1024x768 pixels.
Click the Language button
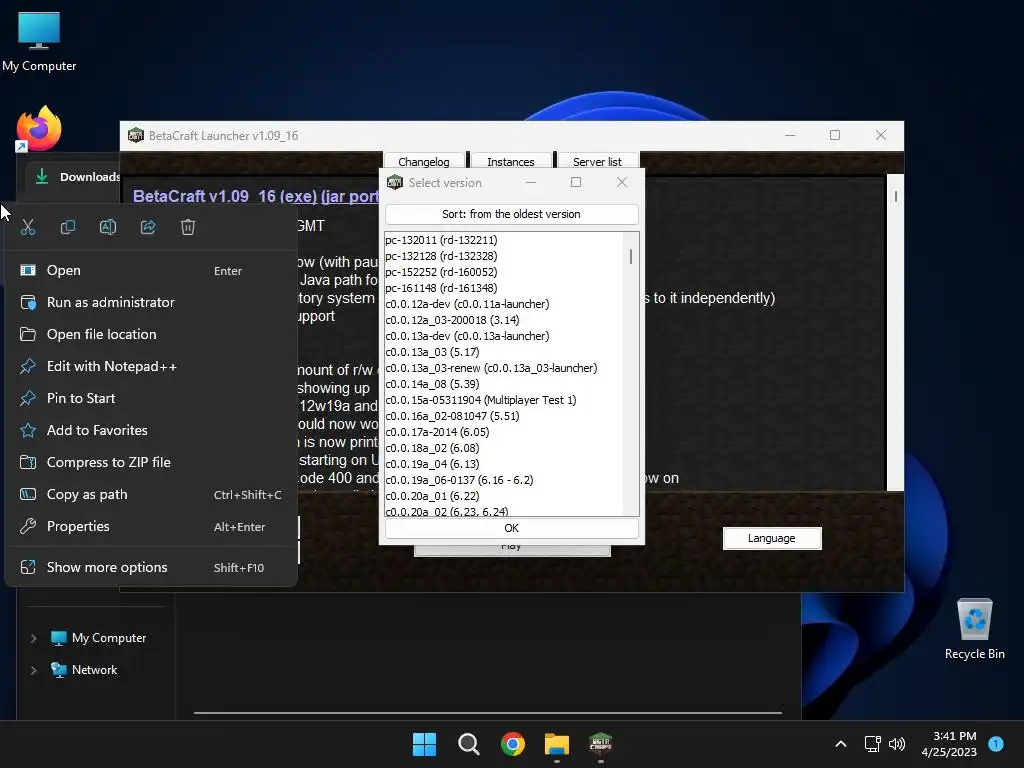coord(772,538)
